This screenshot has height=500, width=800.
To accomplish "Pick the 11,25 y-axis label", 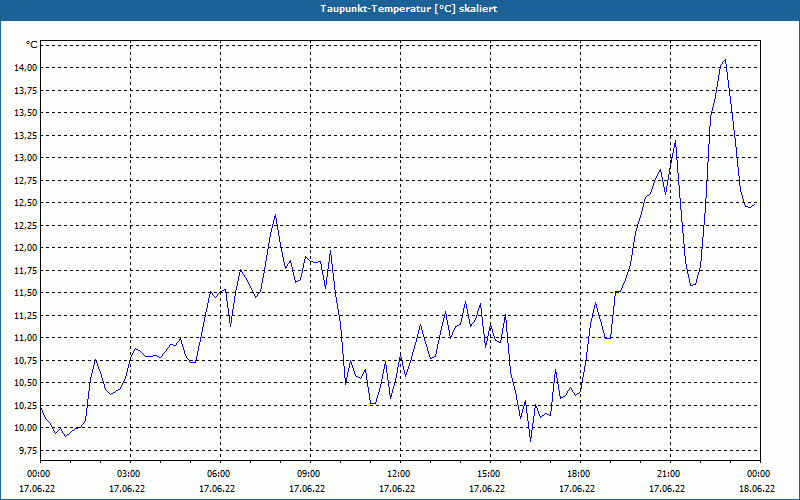I will pyautogui.click(x=26, y=315).
